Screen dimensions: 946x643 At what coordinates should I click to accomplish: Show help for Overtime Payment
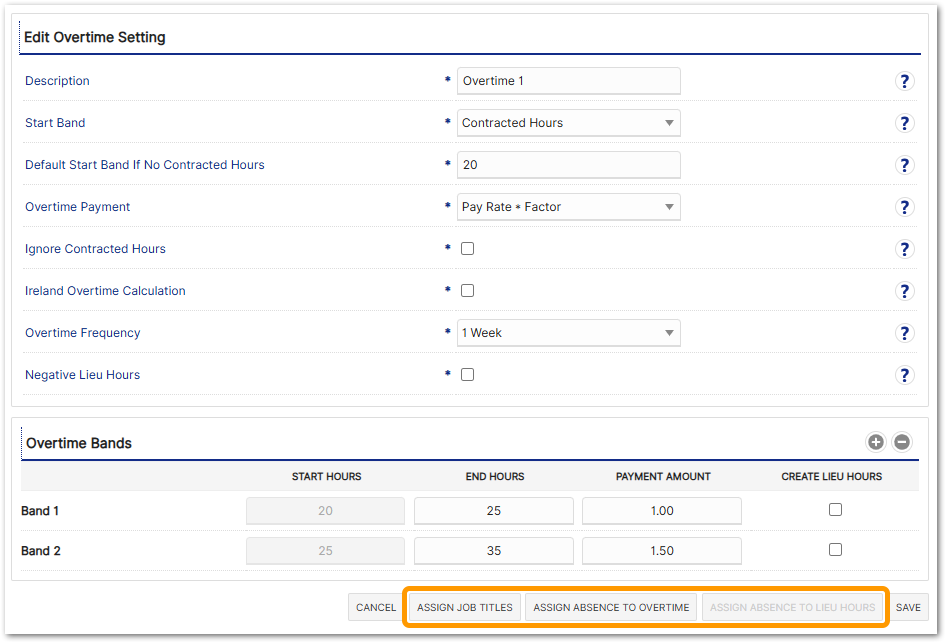tap(904, 207)
